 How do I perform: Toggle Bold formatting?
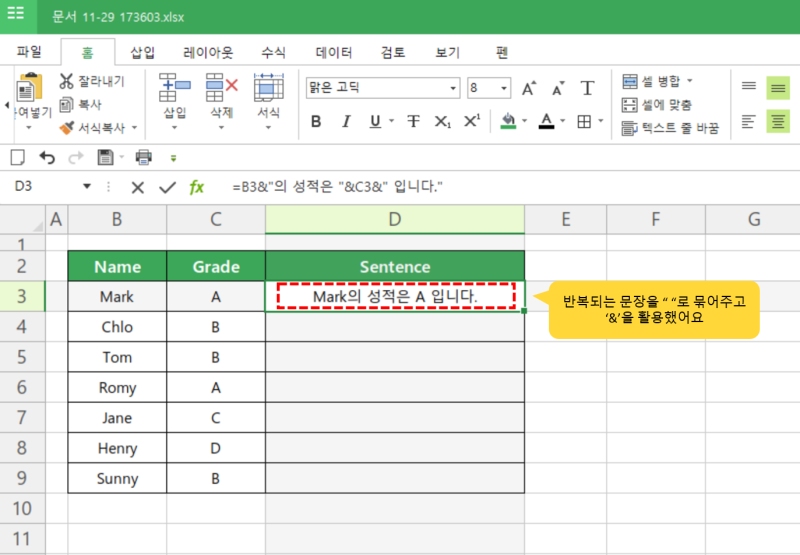pyautogui.click(x=316, y=121)
